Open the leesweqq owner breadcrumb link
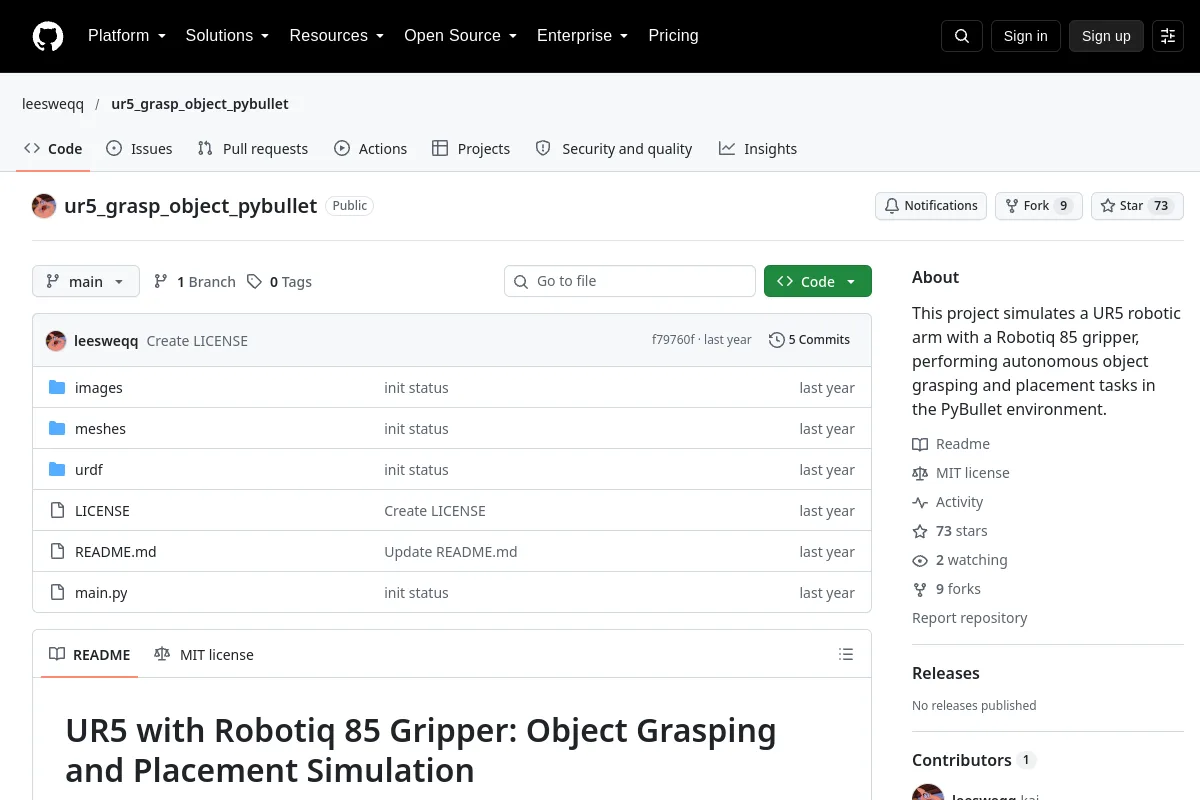 coord(53,104)
